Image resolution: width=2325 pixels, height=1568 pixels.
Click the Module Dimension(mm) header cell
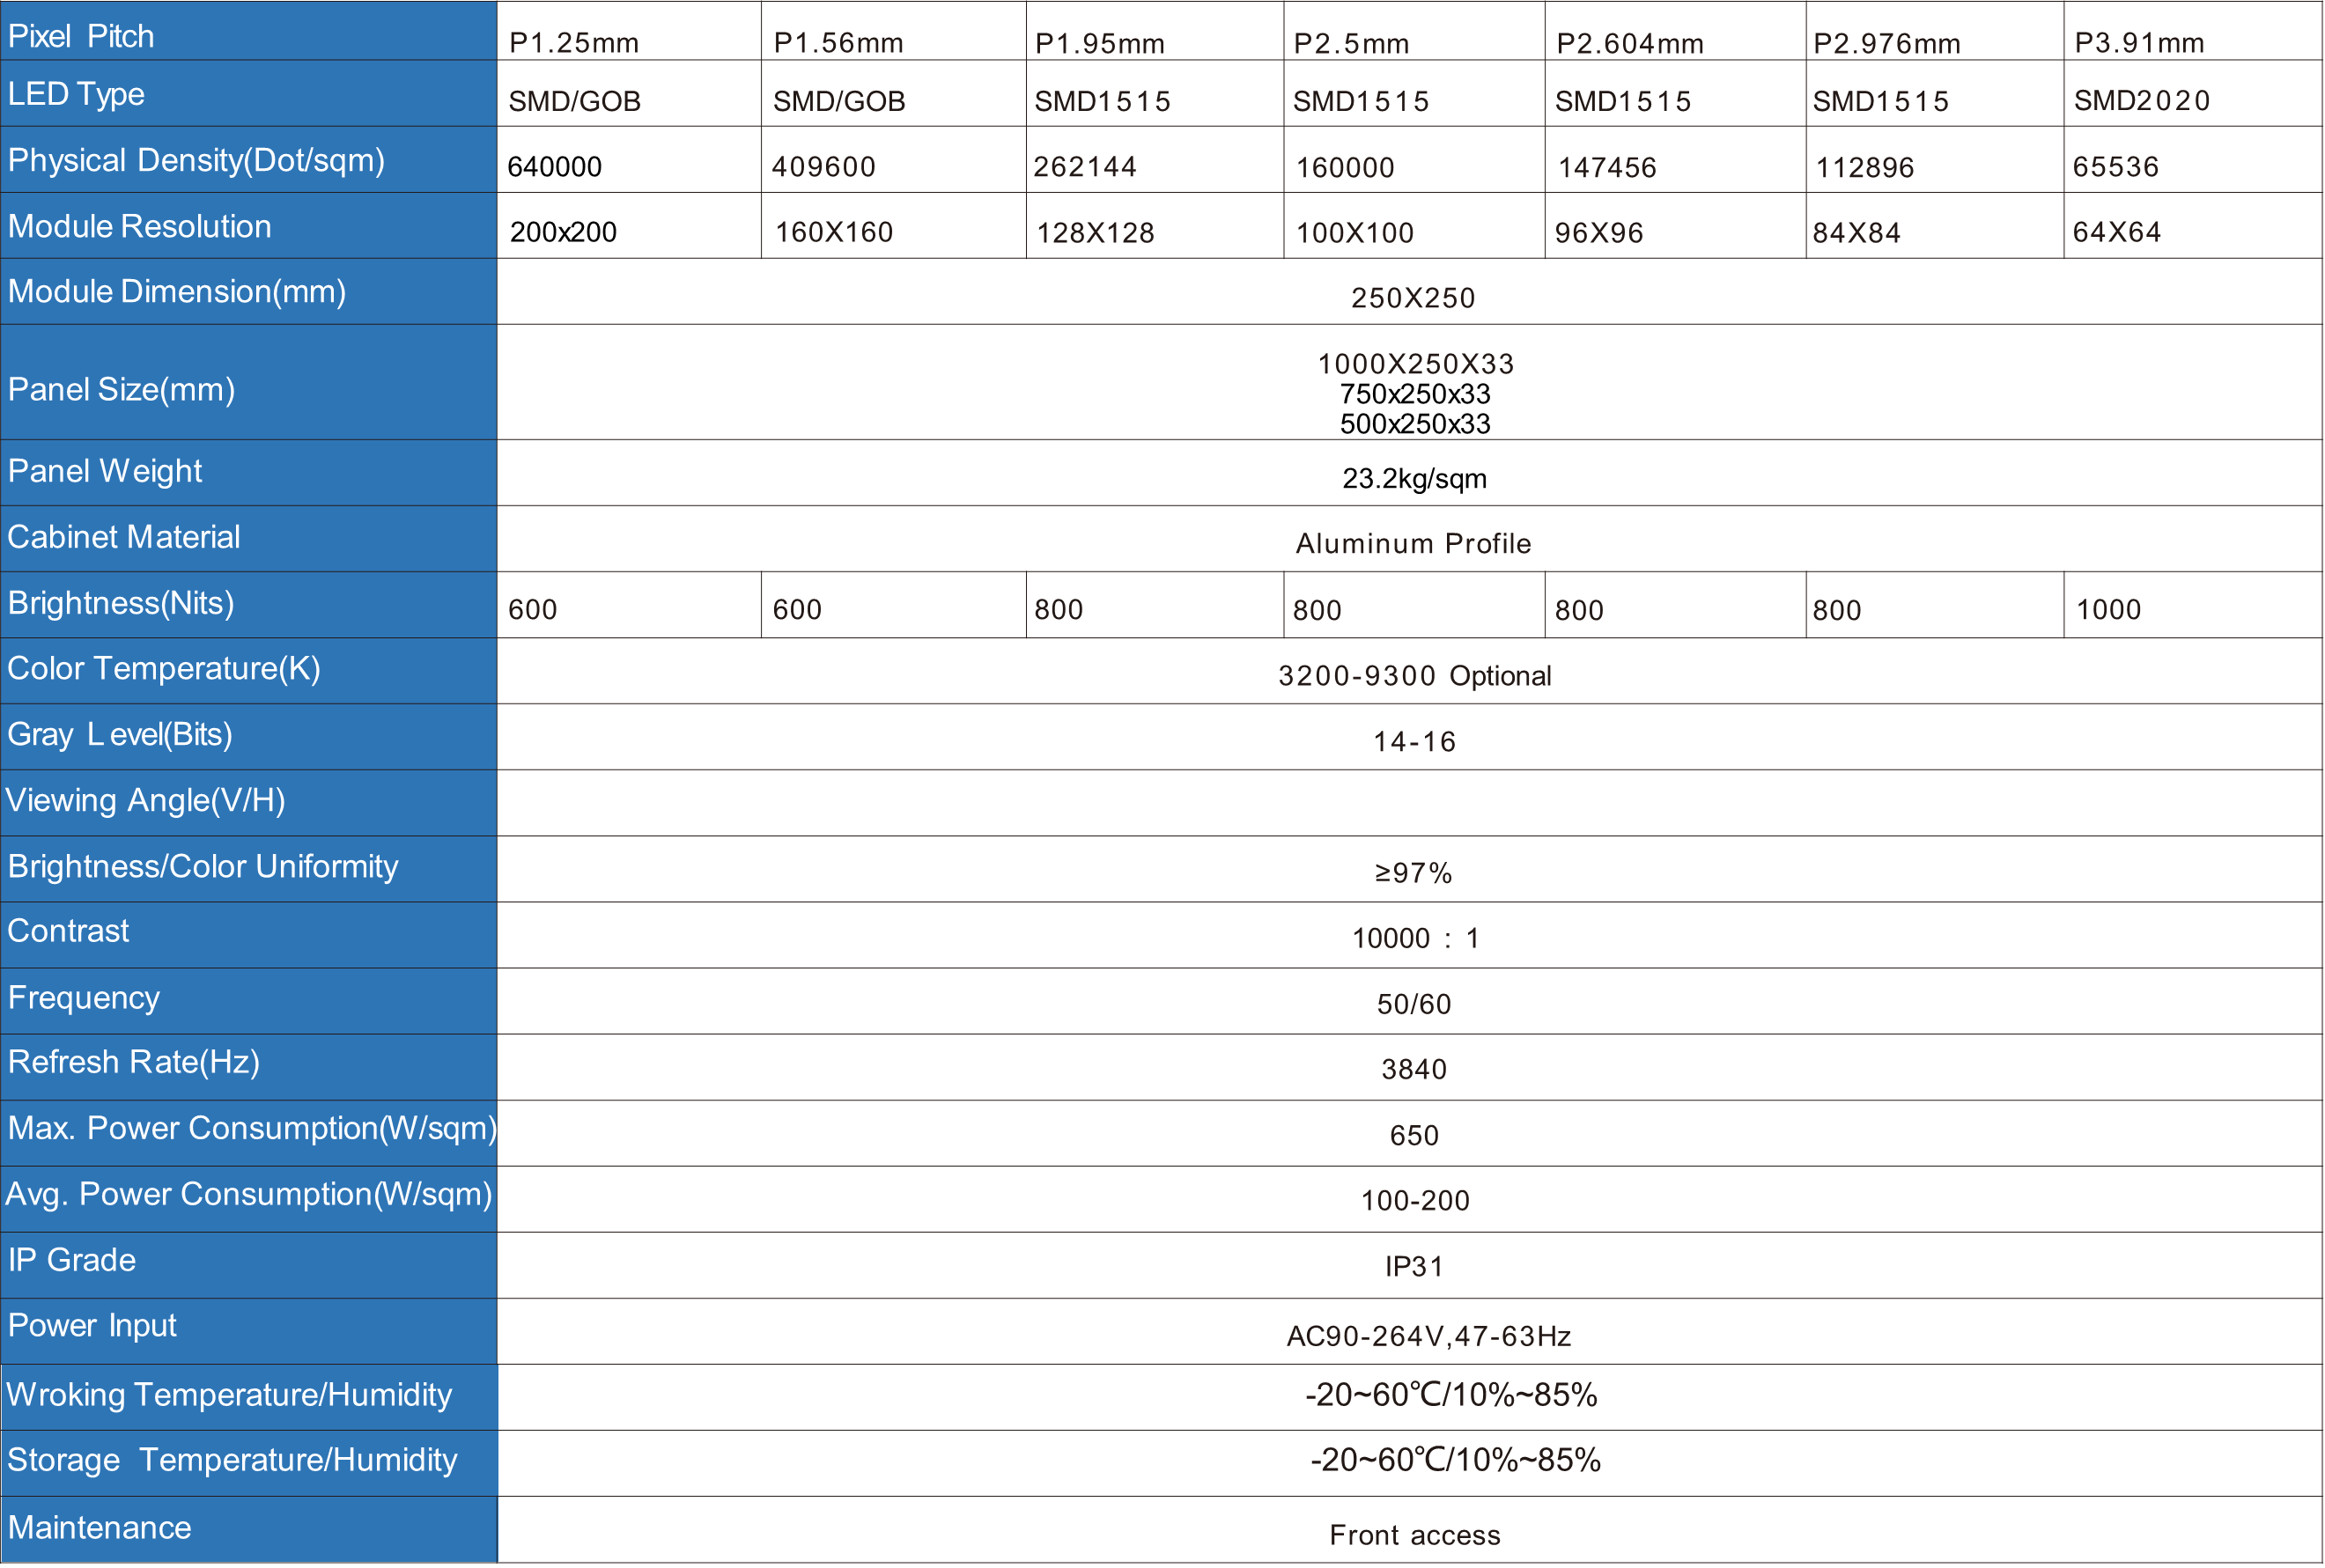[177, 291]
